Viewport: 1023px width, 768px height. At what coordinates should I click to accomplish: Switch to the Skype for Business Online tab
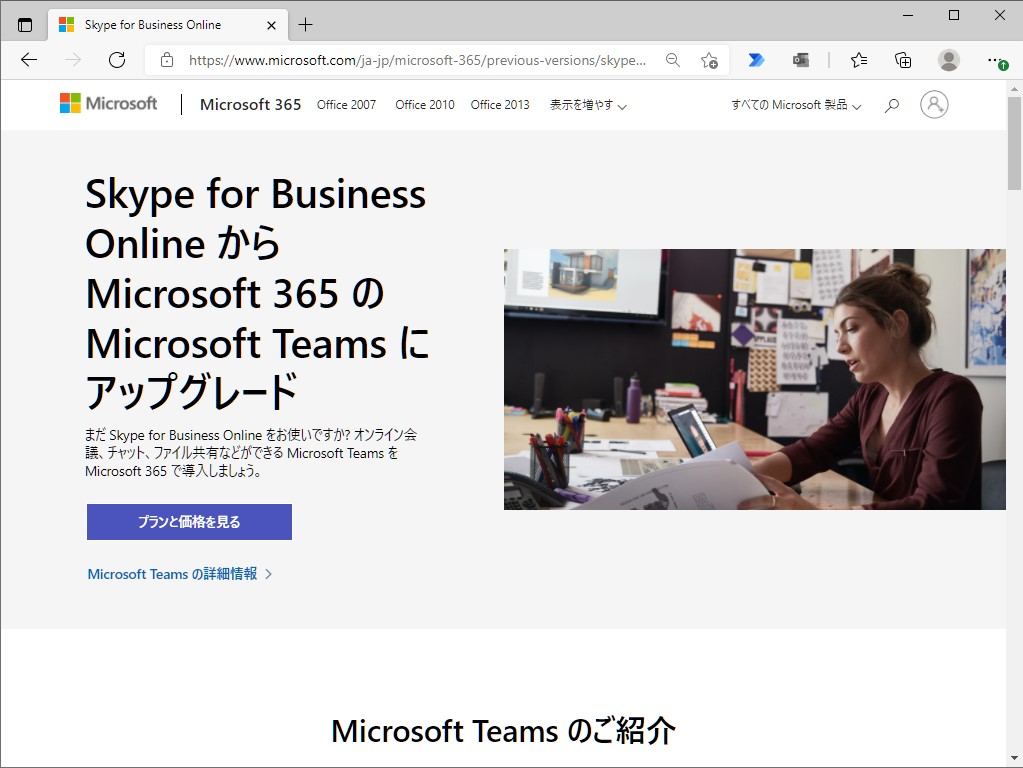(x=160, y=23)
